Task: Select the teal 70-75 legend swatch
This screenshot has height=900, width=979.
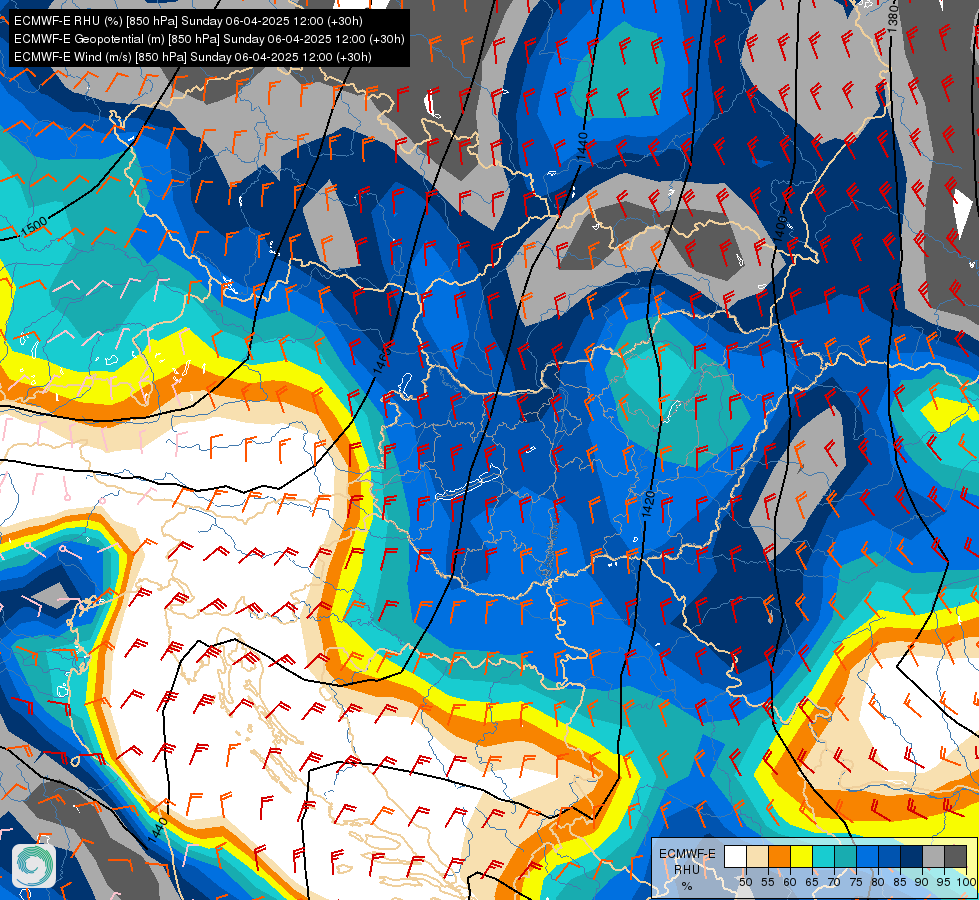Action: tap(845, 856)
